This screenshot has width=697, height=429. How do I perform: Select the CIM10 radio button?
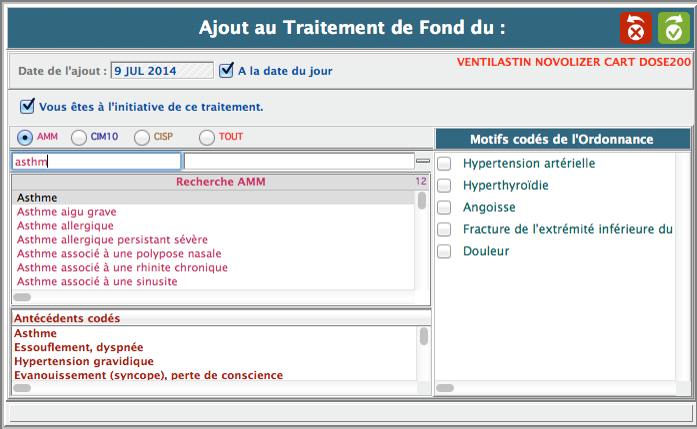pyautogui.click(x=79, y=137)
